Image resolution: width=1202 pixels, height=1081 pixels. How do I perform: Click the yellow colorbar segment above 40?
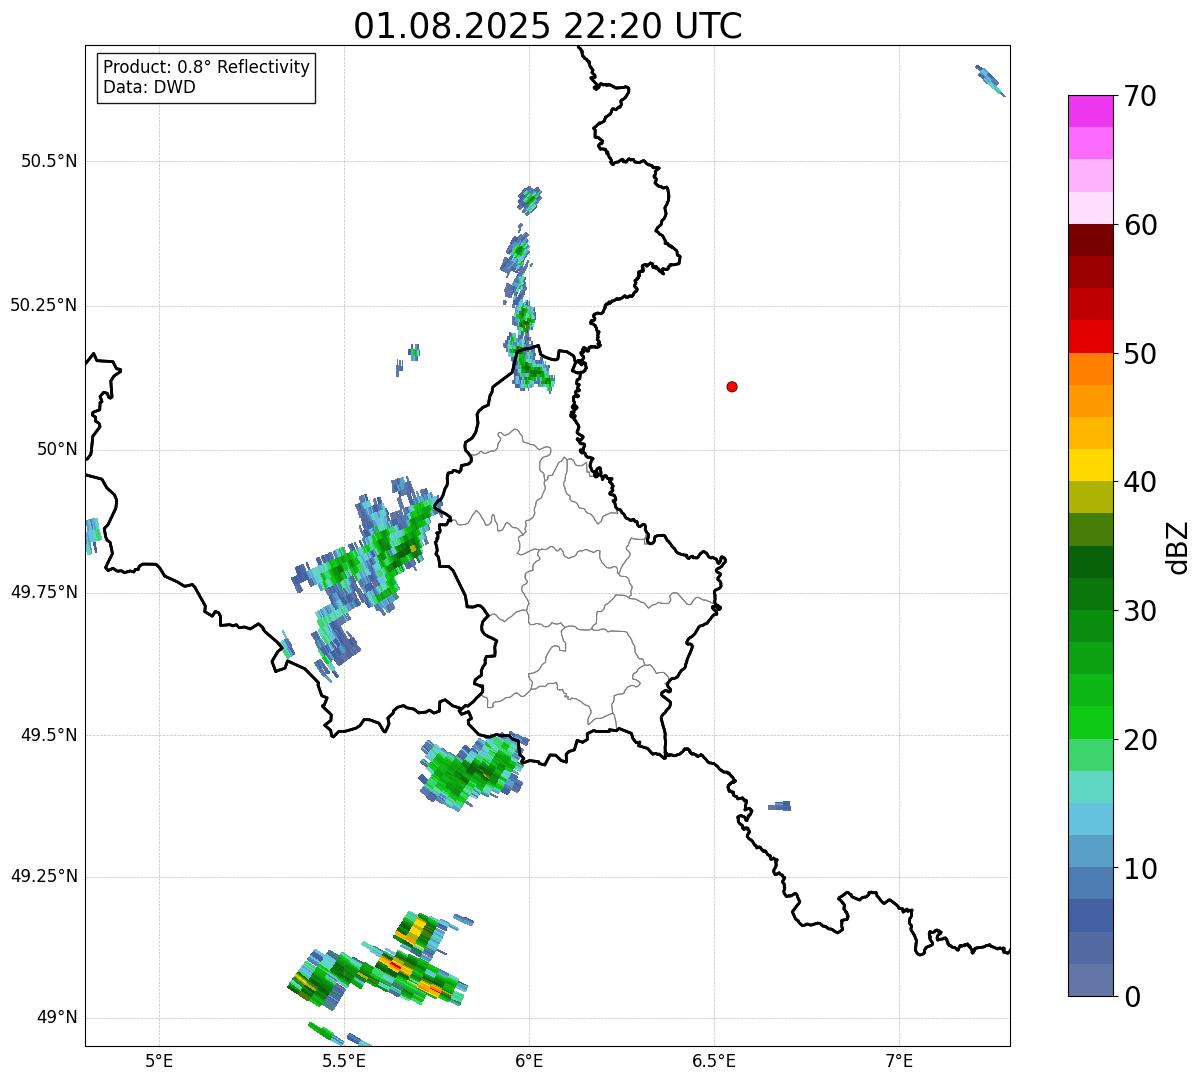pos(1090,465)
